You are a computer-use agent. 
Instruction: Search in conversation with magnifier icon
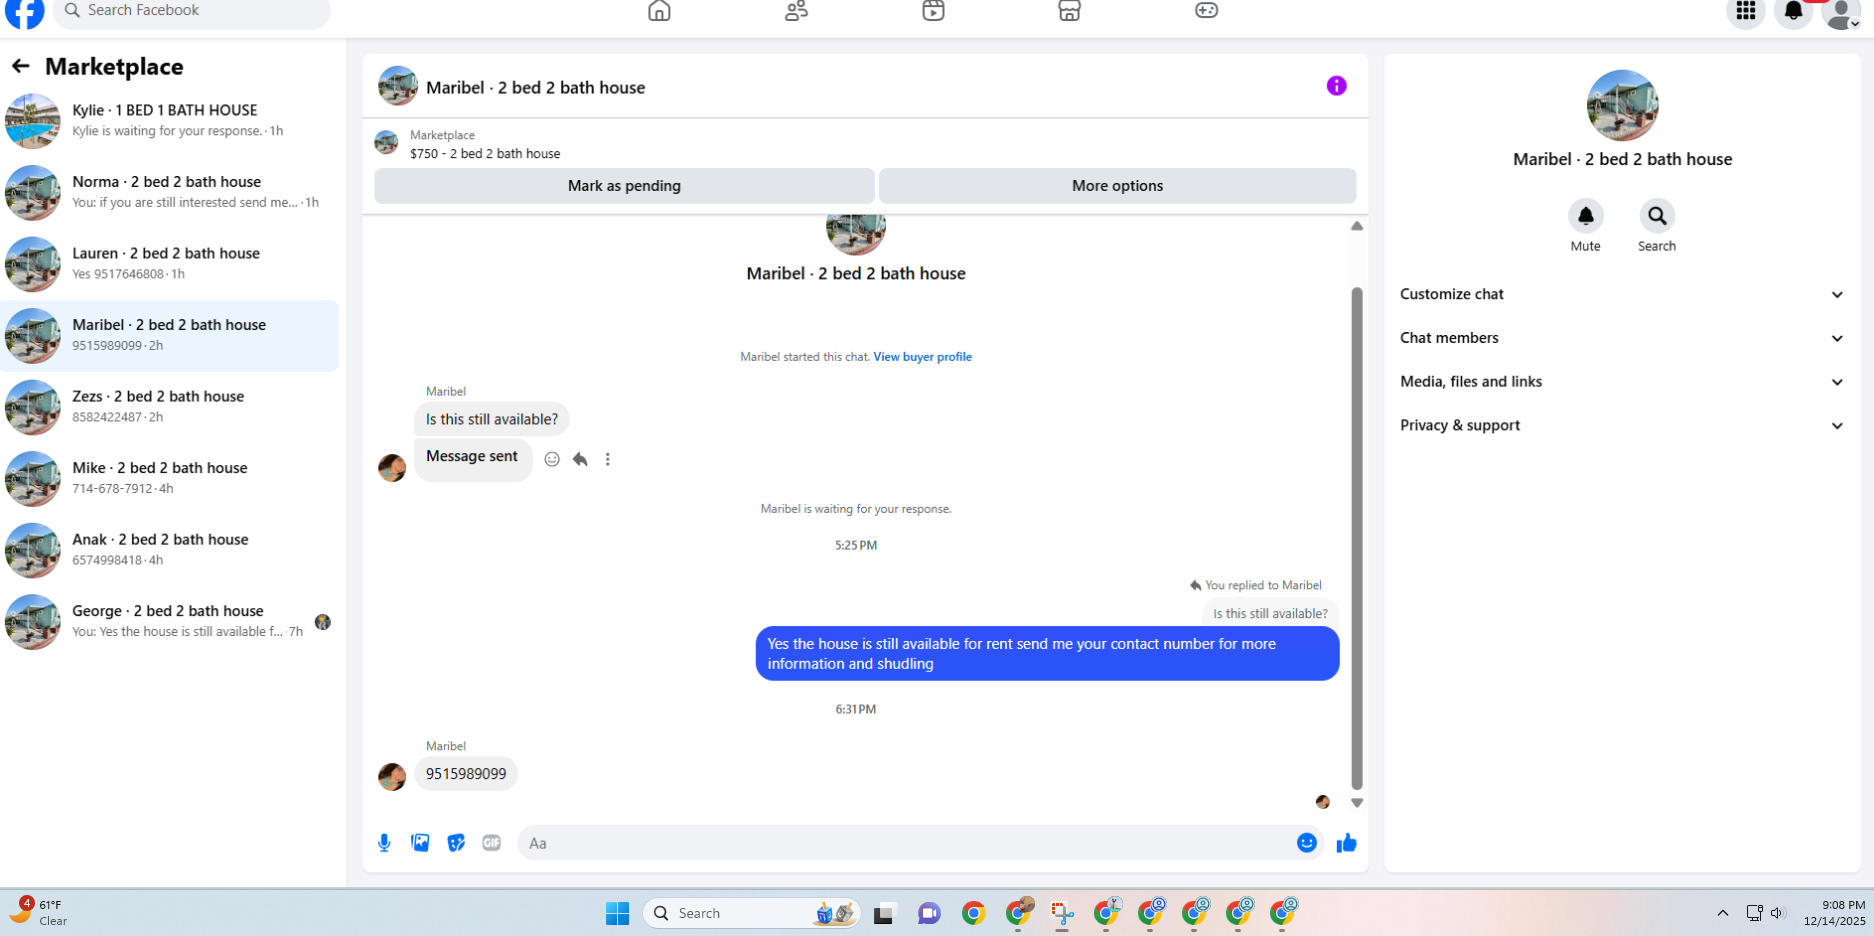point(1657,216)
